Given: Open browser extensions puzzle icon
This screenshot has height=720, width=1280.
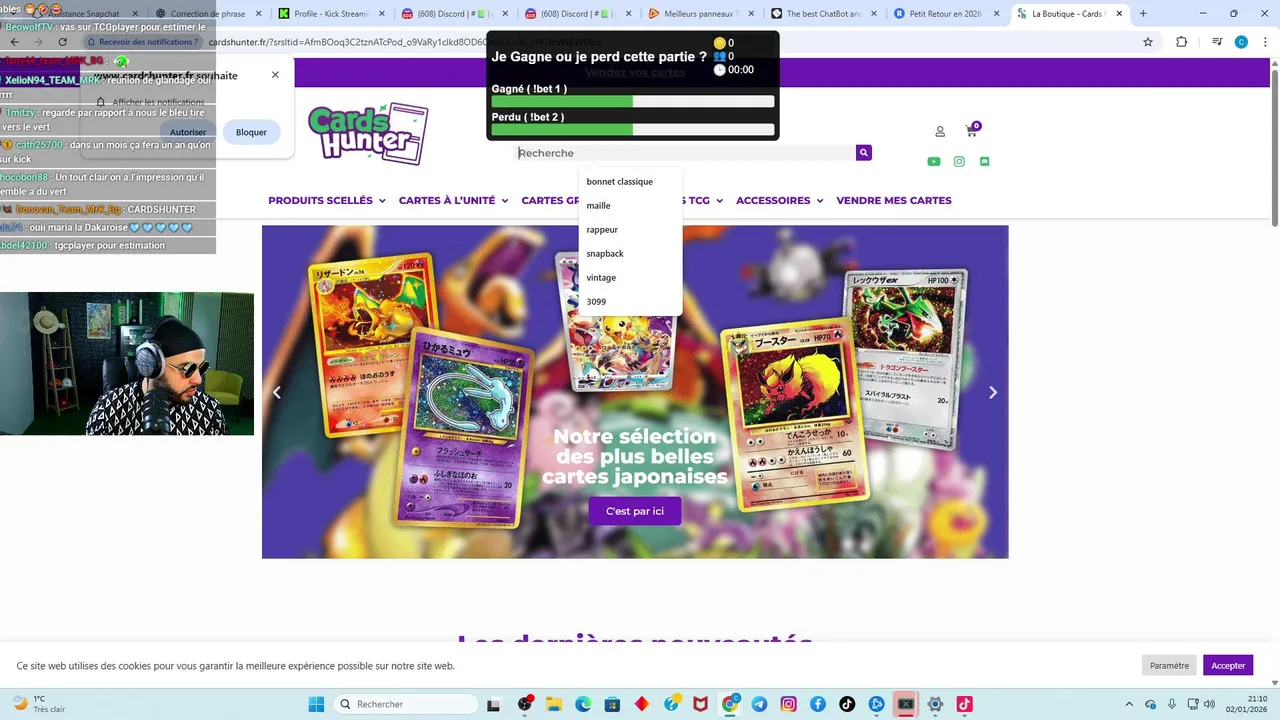Looking at the screenshot, I should (x=1182, y=42).
